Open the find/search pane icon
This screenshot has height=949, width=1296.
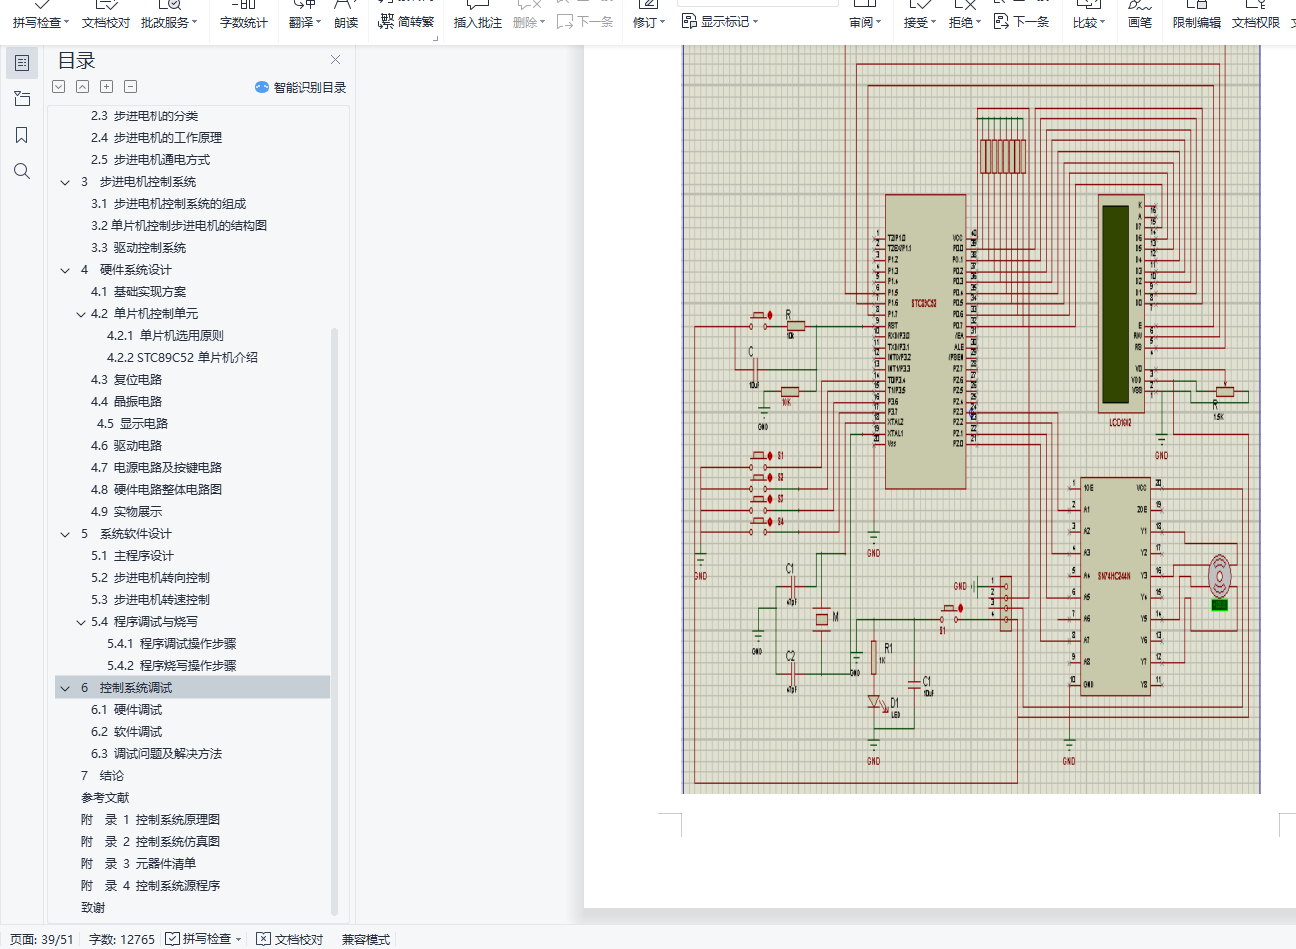[x=22, y=171]
